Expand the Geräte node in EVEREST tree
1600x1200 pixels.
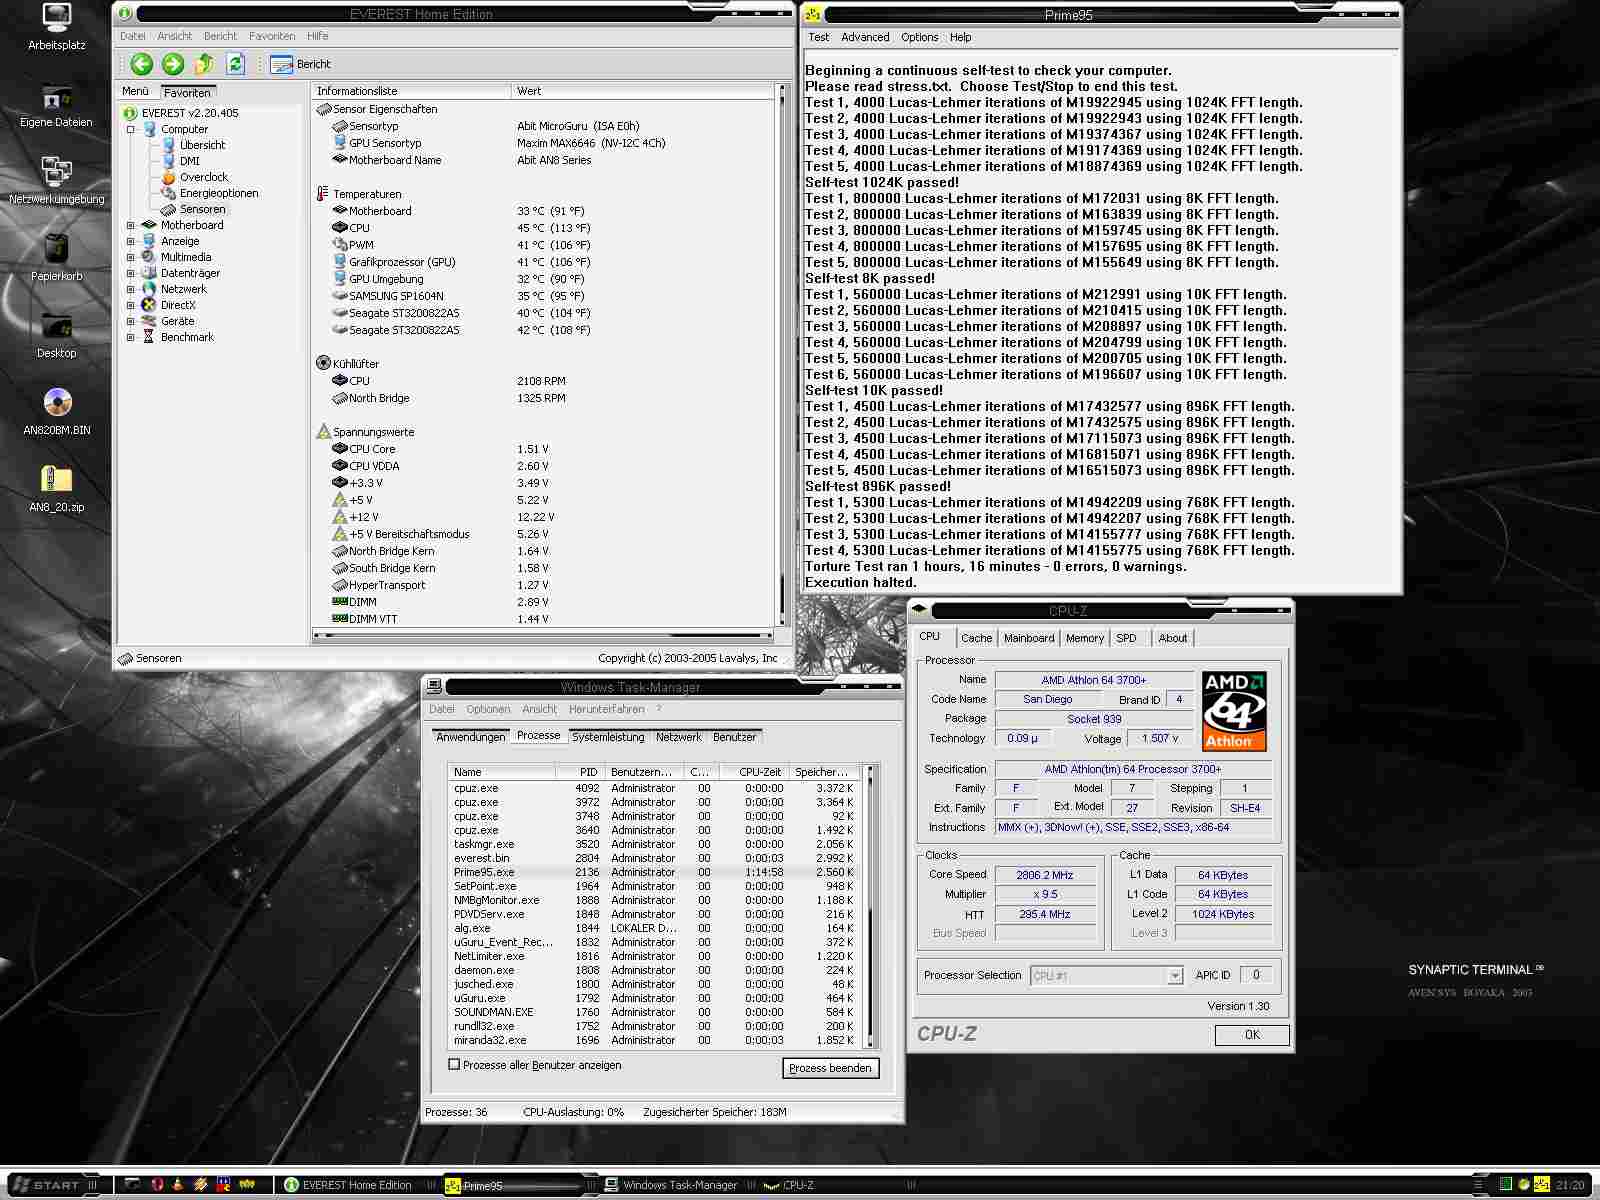point(130,321)
